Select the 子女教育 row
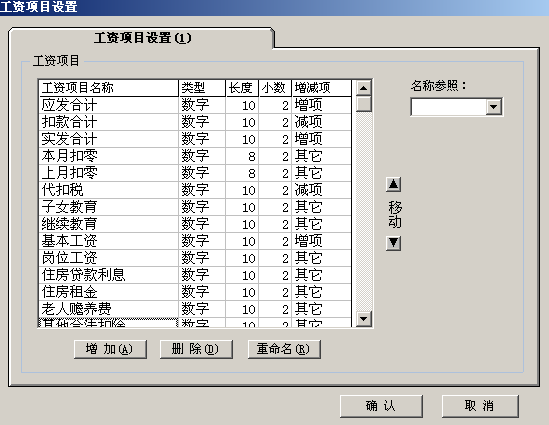The height and width of the screenshot is (425, 549). tap(195, 207)
